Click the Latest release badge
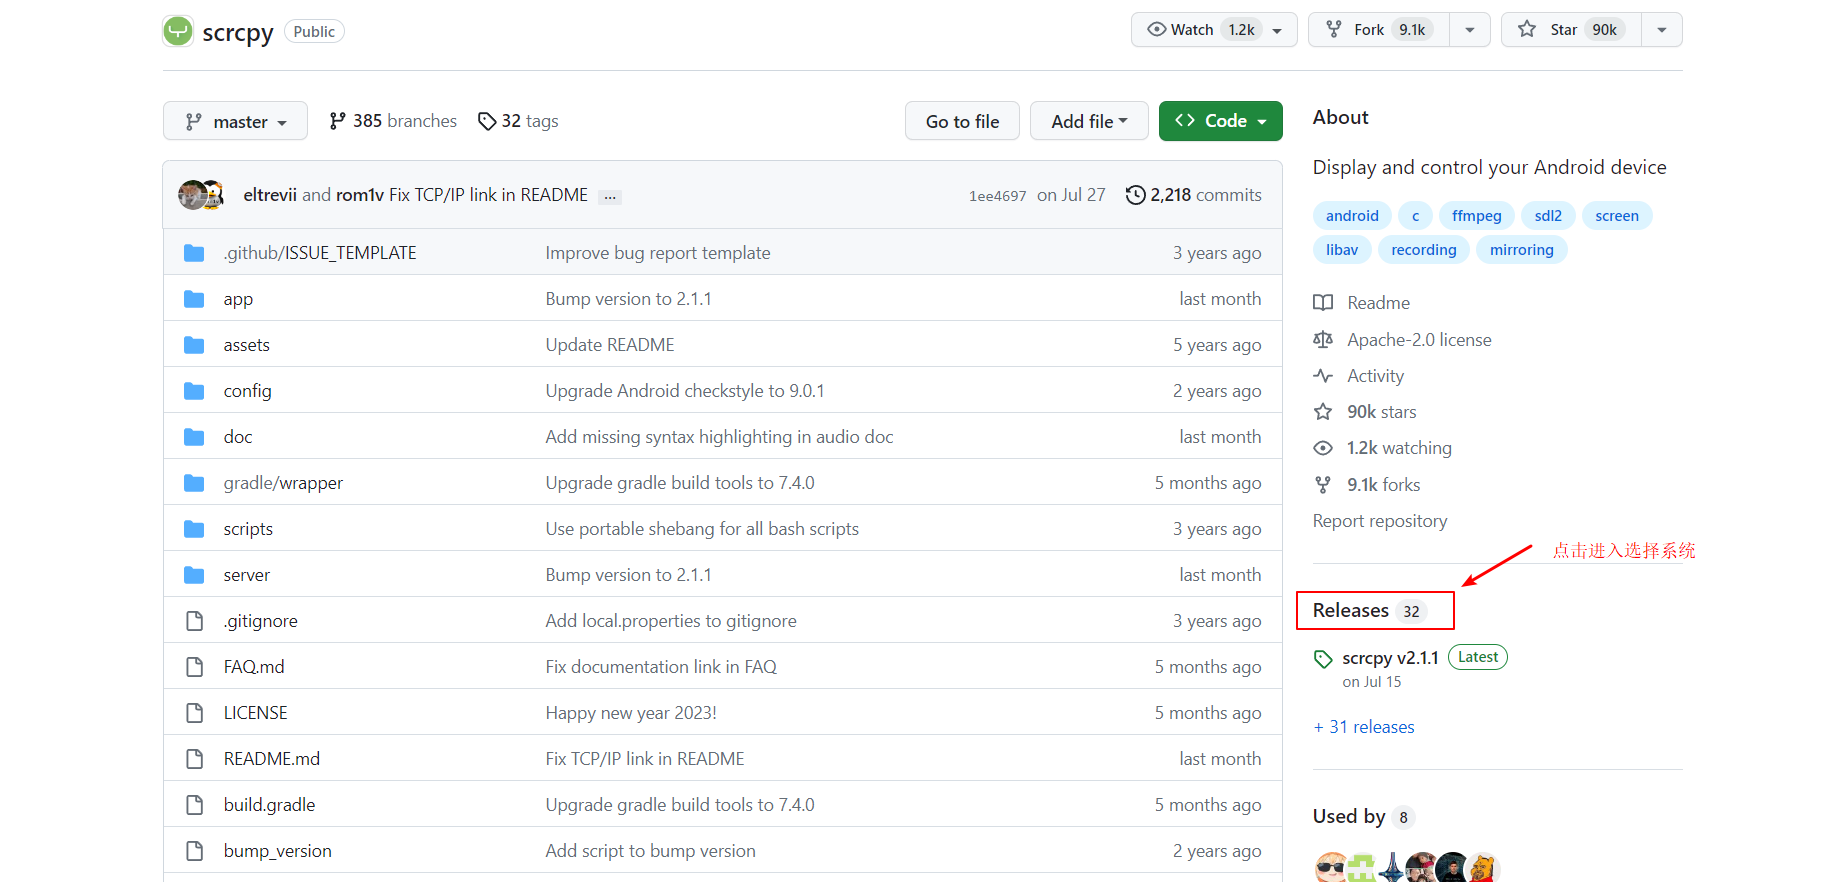Viewport: 1839px width, 882px height. click(1478, 657)
